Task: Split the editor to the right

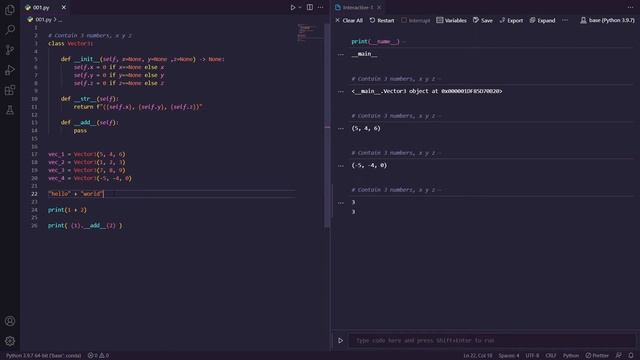Action: click(310, 7)
